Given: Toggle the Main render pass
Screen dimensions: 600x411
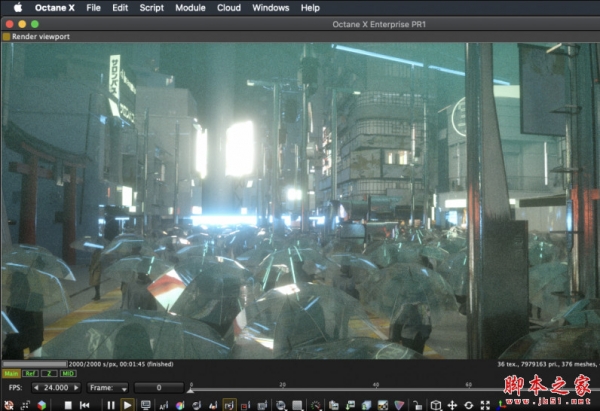Looking at the screenshot, I should 11,374.
